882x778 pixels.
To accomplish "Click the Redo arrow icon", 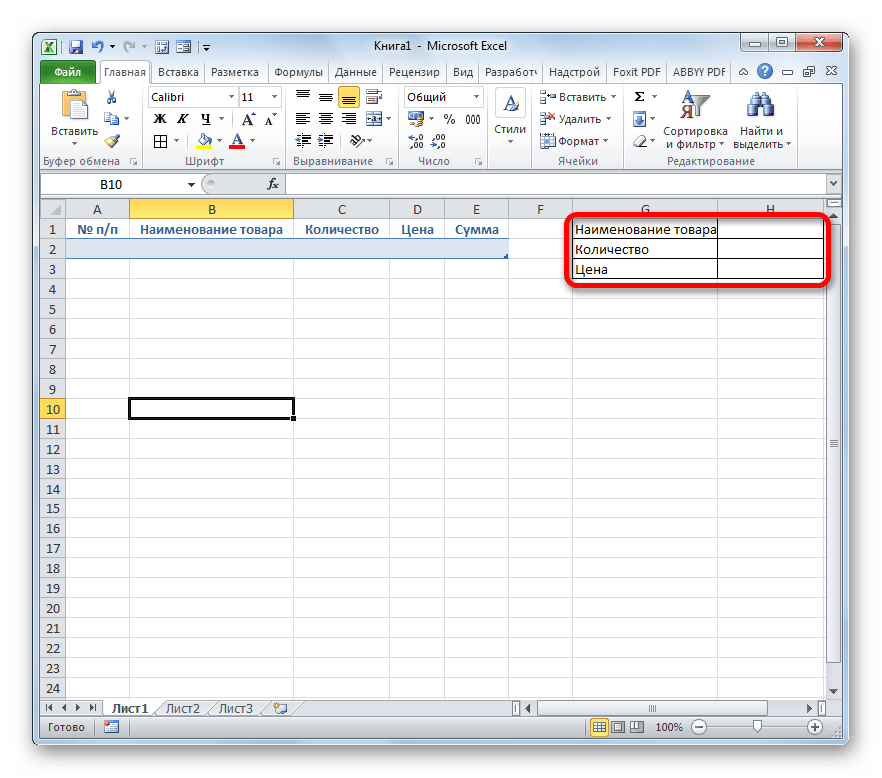I will tap(129, 47).
